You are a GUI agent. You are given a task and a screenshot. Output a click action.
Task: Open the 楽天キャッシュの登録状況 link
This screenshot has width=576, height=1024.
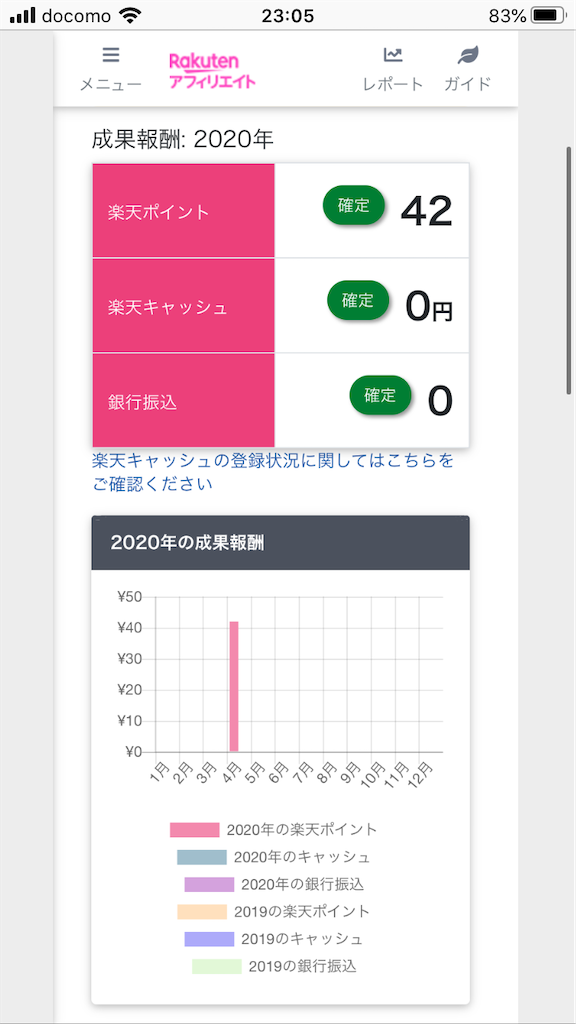(x=273, y=473)
